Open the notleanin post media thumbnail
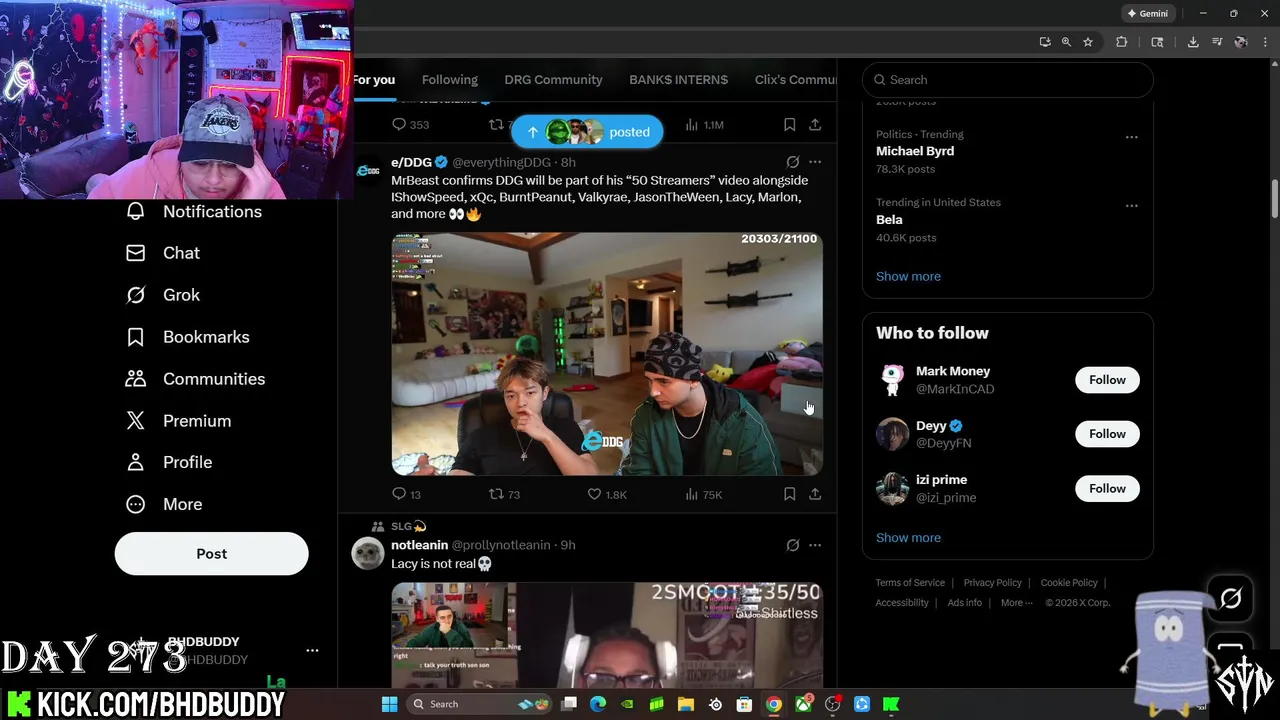Viewport: 1280px width, 720px height. click(607, 635)
